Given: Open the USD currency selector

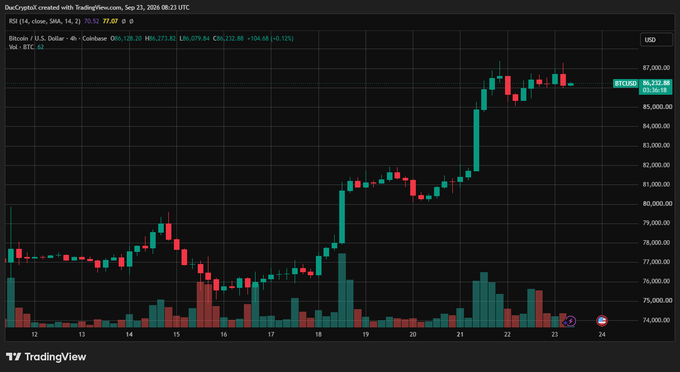Looking at the screenshot, I should click(656, 39).
